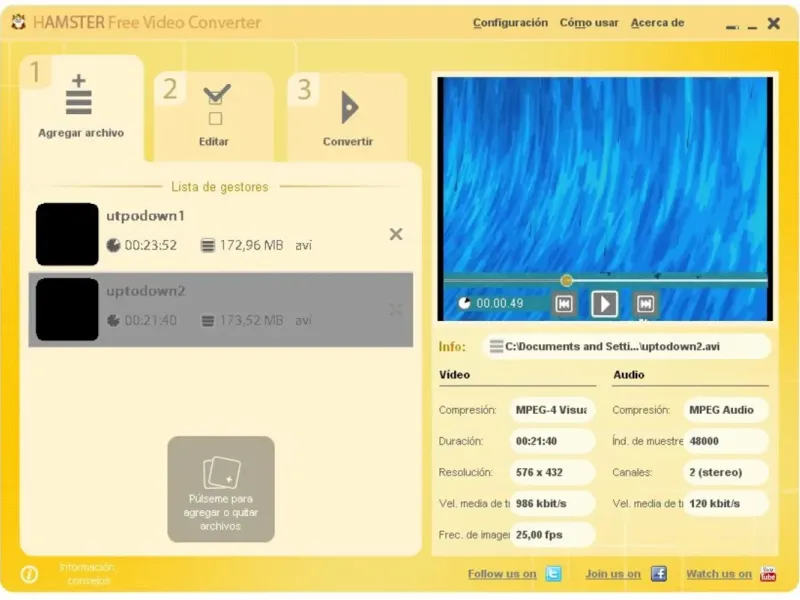Switch to the Editar step tab

[214, 116]
